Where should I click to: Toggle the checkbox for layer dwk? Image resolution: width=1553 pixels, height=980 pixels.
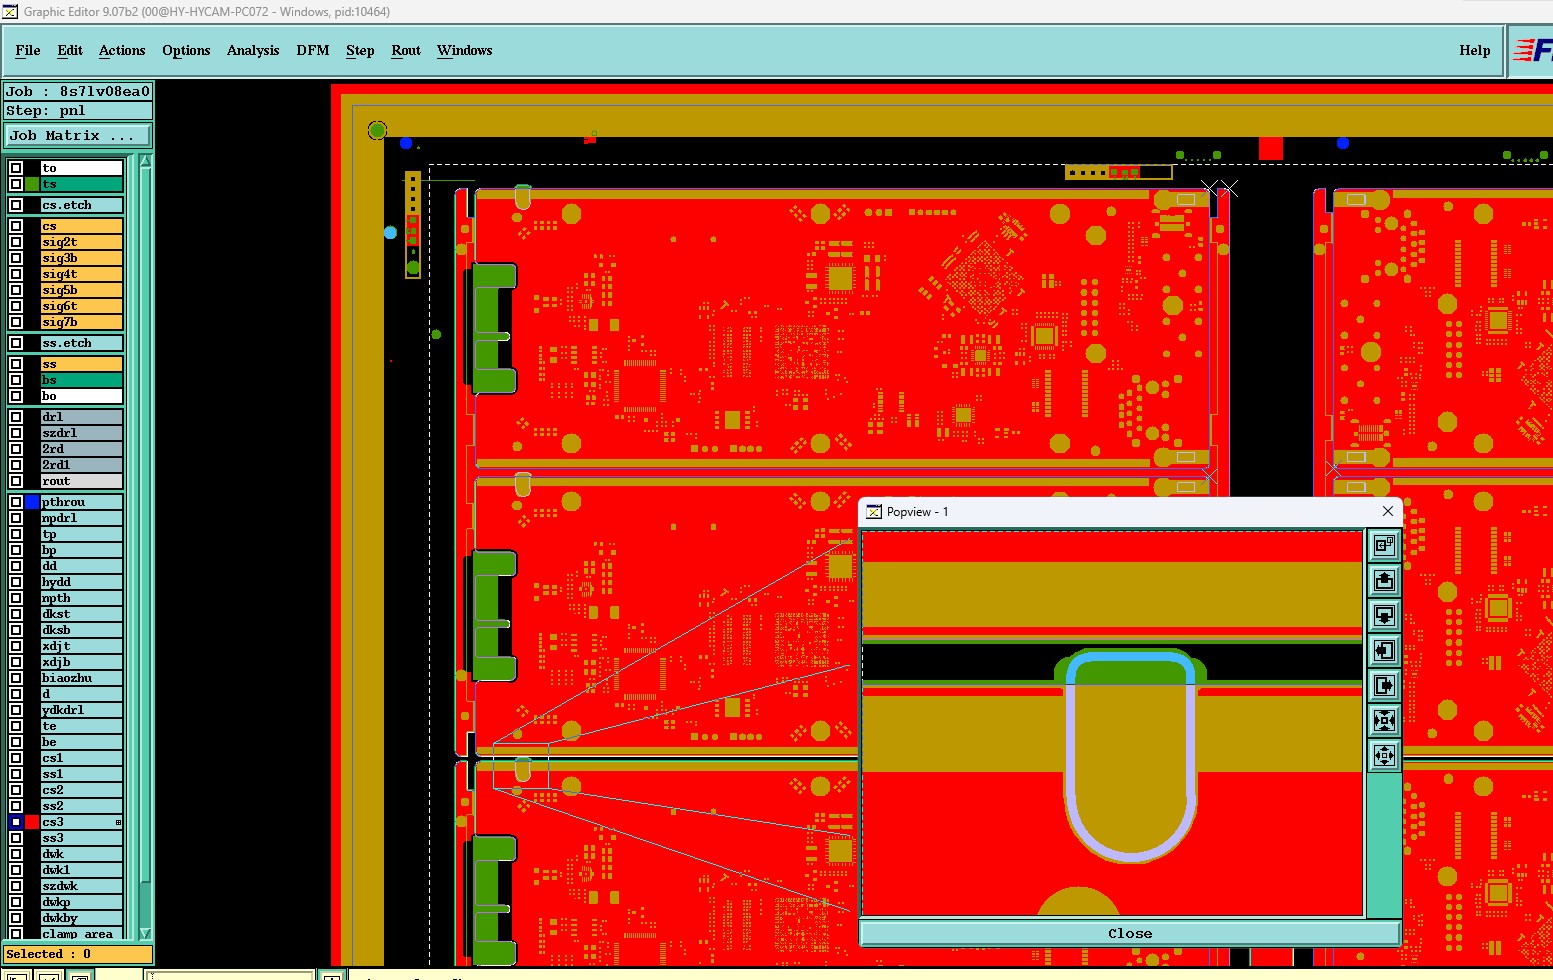pyautogui.click(x=16, y=854)
